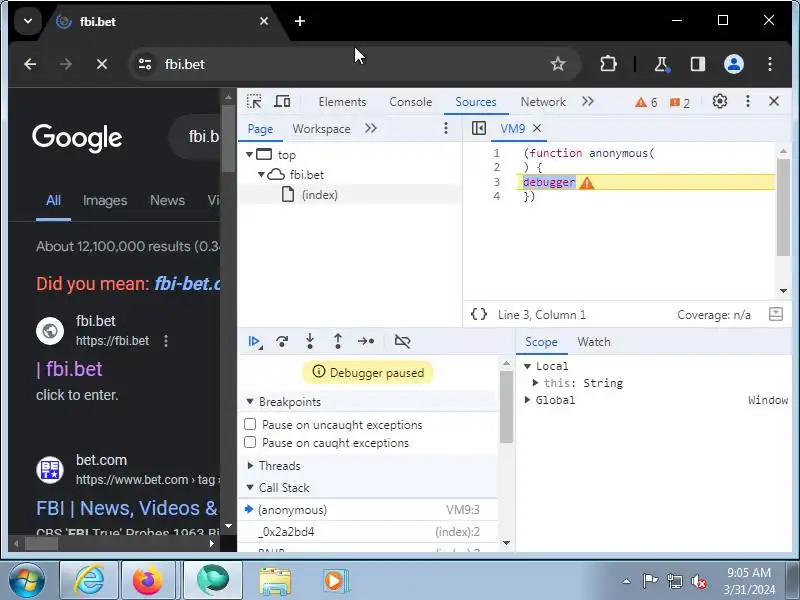Open Windows Start menu orb
Image resolution: width=800 pixels, height=600 pixels.
pos(27,581)
